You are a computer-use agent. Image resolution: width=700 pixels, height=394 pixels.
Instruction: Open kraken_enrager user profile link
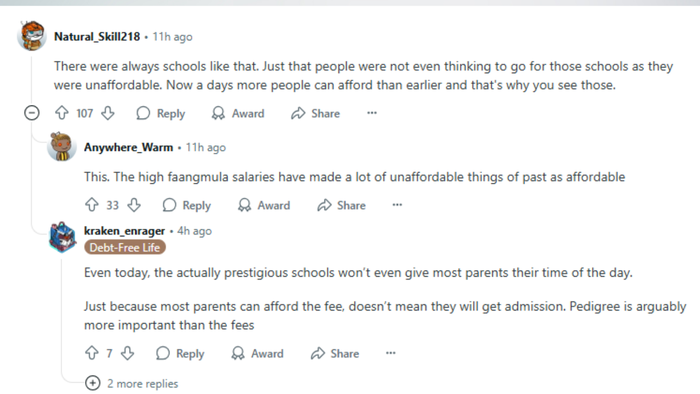point(125,231)
